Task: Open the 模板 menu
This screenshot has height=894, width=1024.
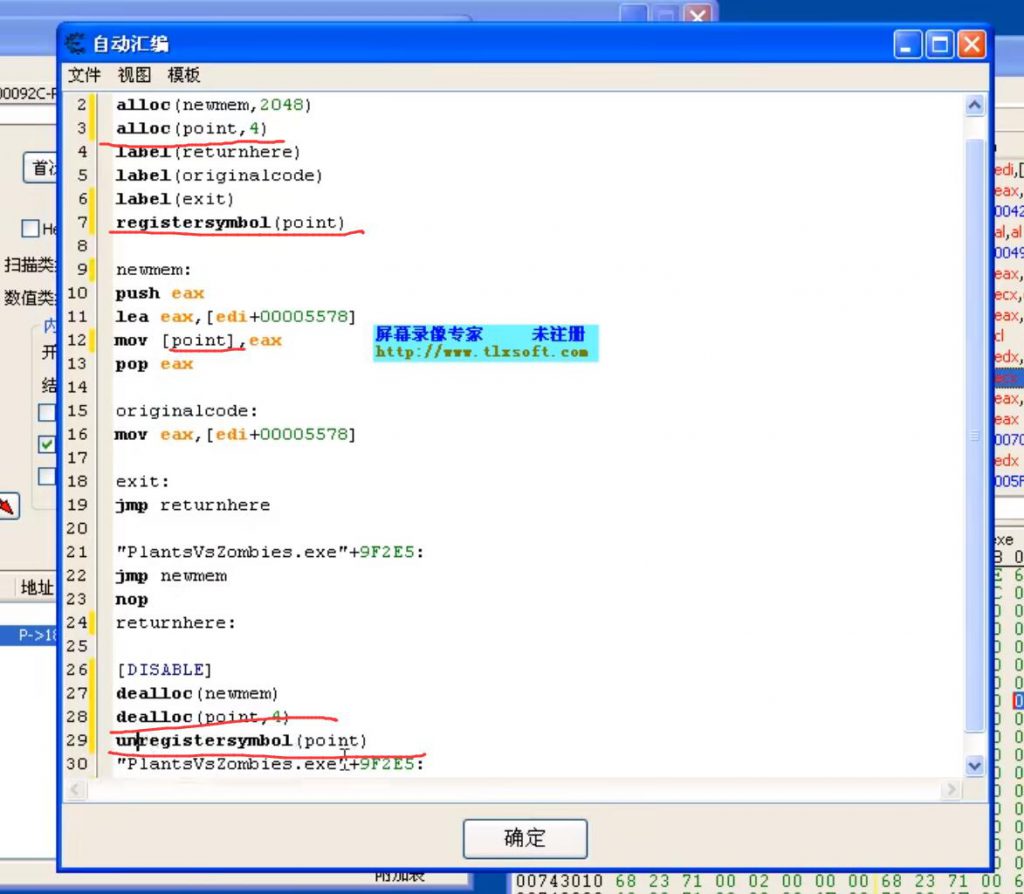Action: [184, 75]
